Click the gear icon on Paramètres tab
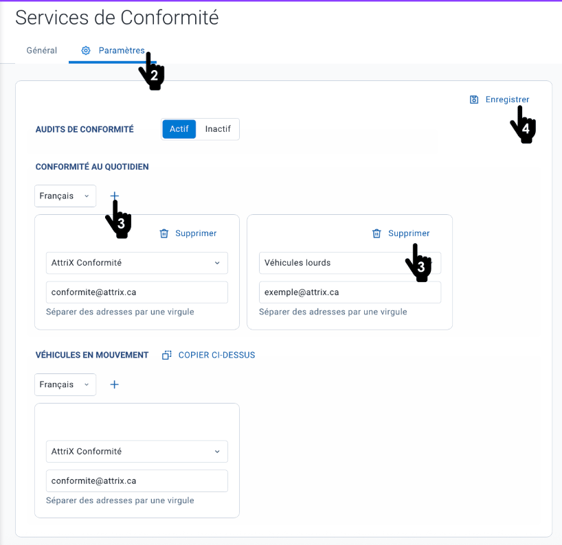 [86, 51]
